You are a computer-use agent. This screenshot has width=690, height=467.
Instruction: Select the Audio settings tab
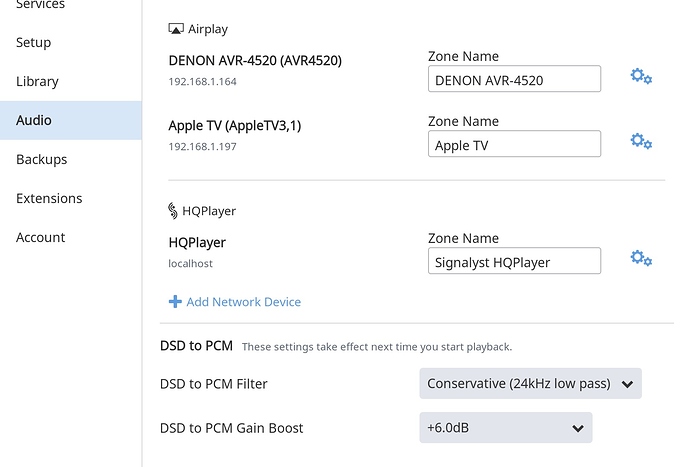(71, 120)
